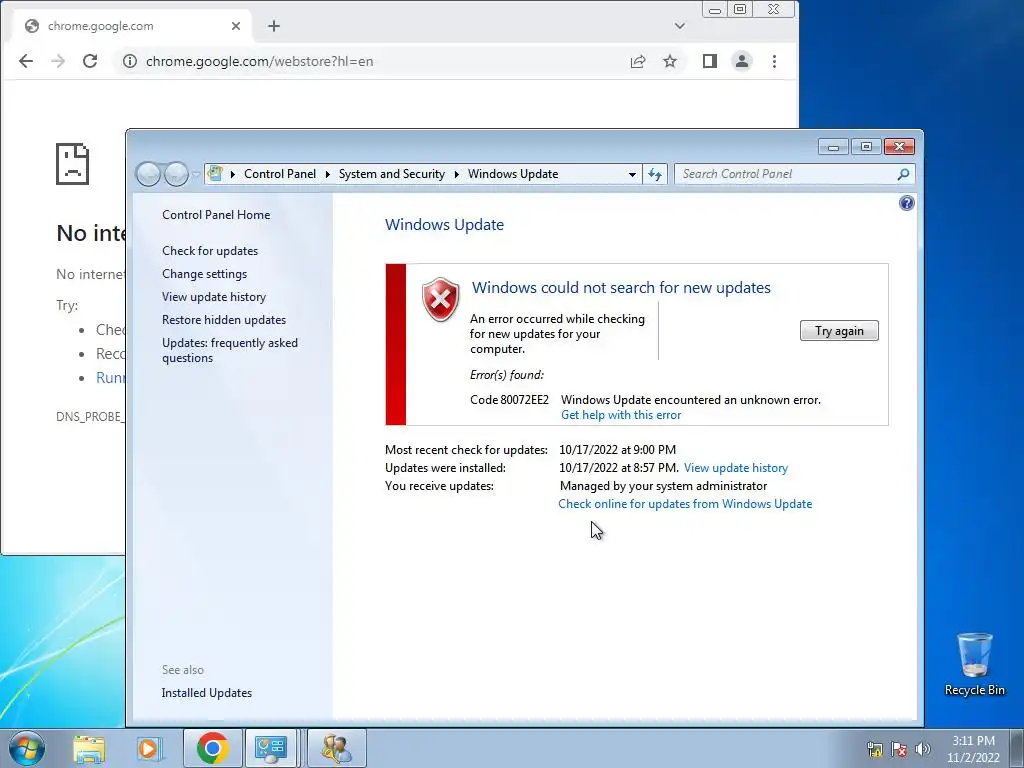
Task: Click Chrome's forward arrow
Action: click(x=58, y=61)
